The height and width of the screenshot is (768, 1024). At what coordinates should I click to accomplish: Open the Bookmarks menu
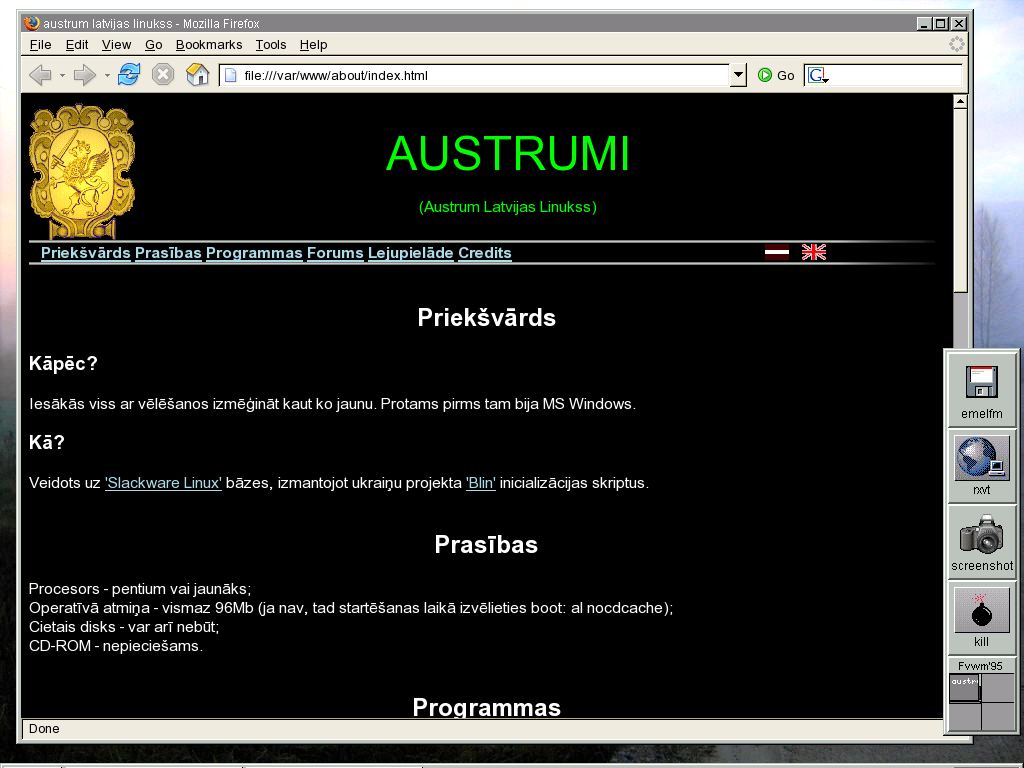pyautogui.click(x=209, y=44)
